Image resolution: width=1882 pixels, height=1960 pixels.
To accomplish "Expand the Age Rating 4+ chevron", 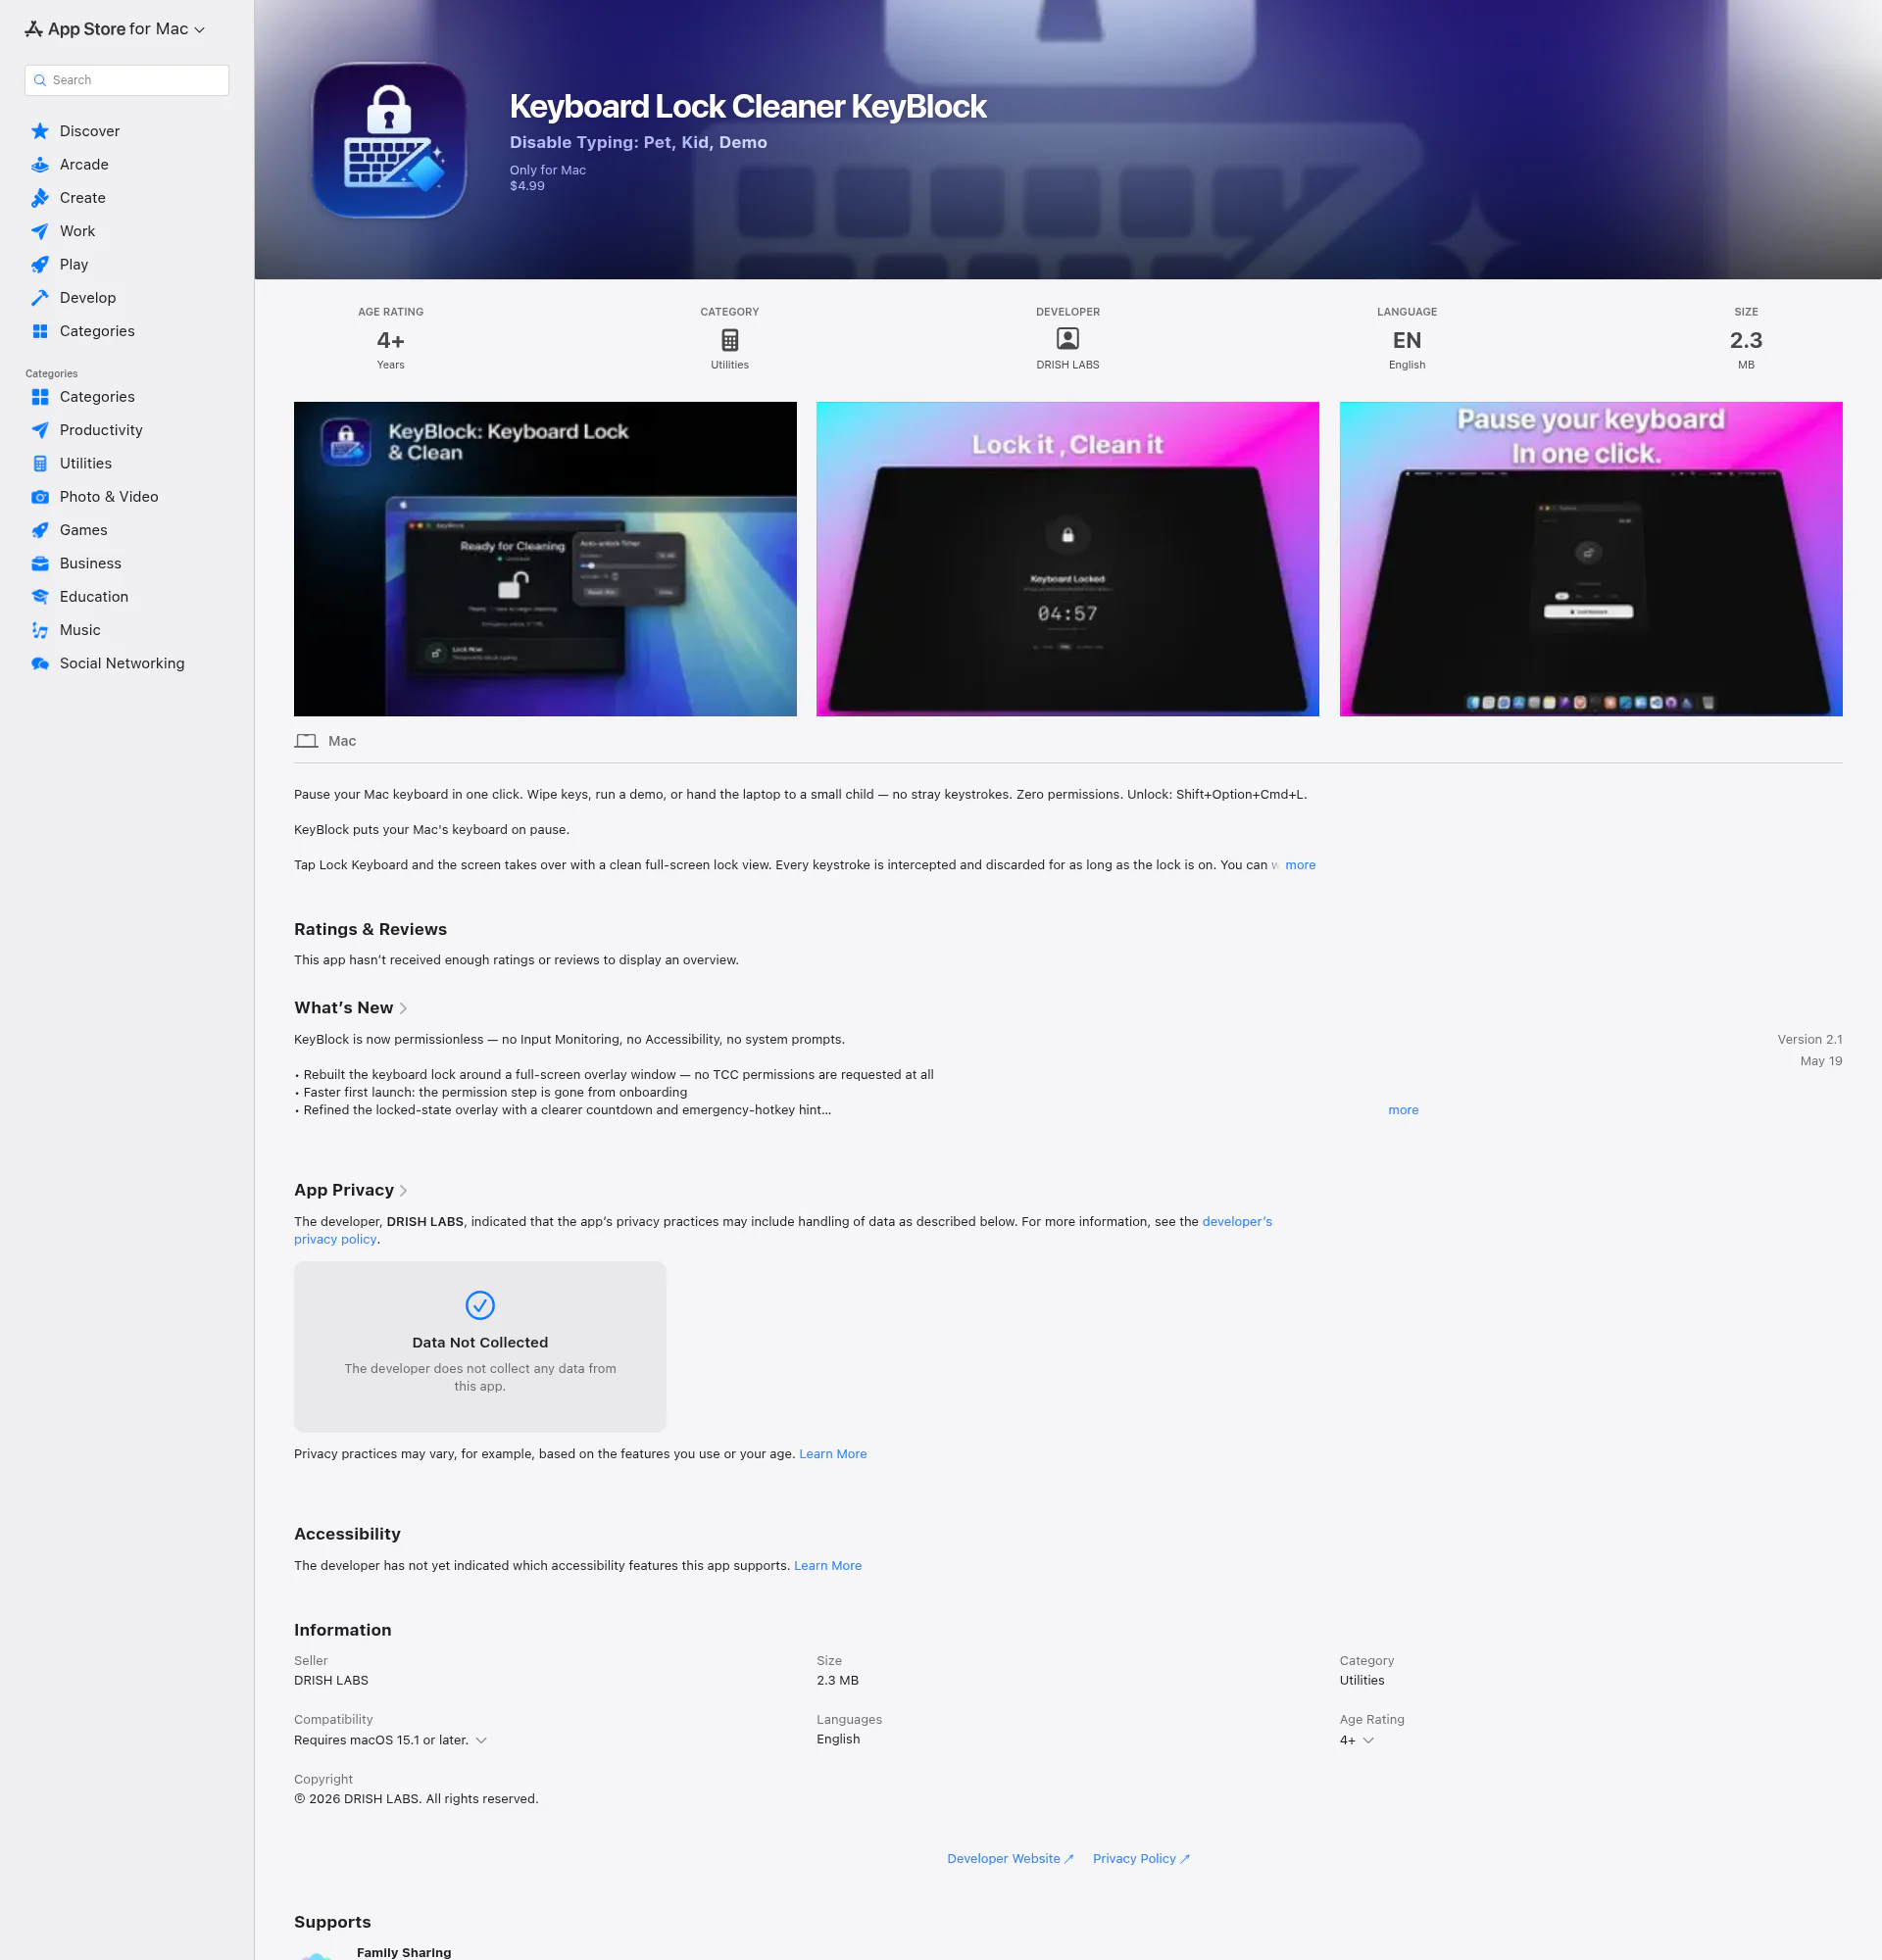I will pos(1368,1740).
